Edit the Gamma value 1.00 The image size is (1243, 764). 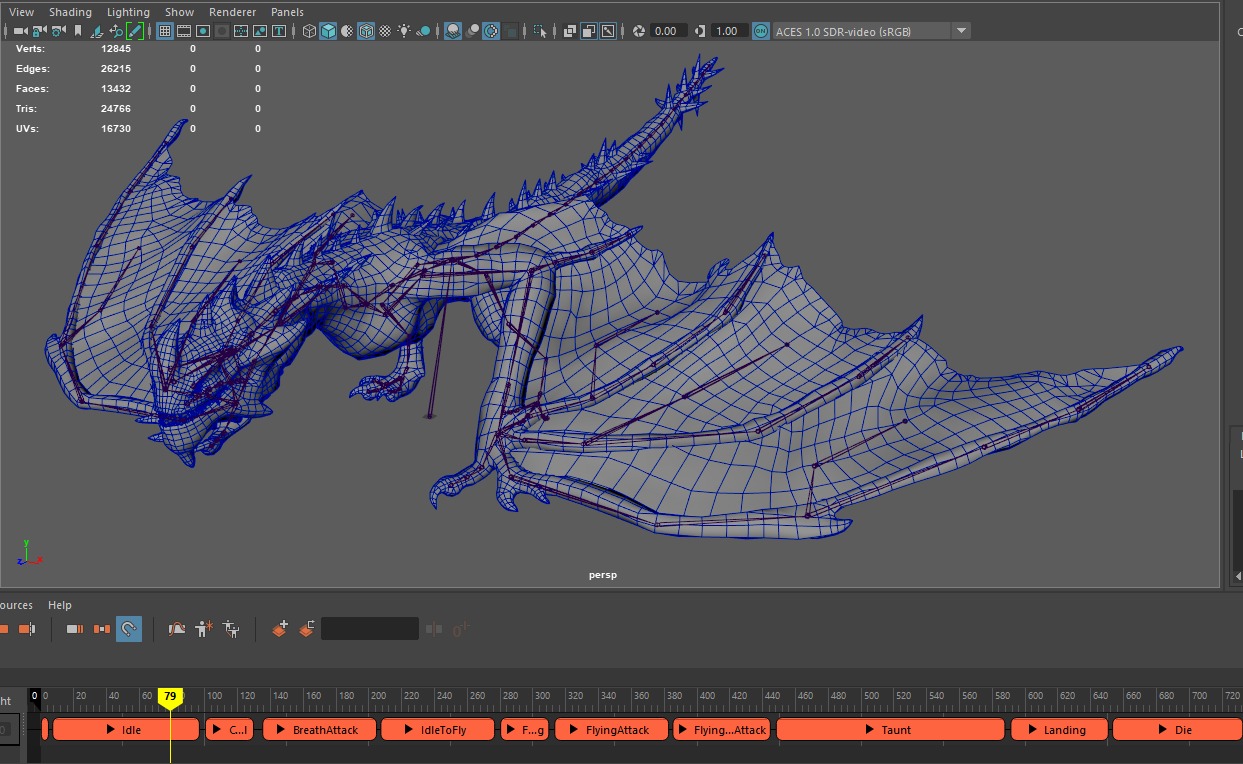click(x=728, y=31)
